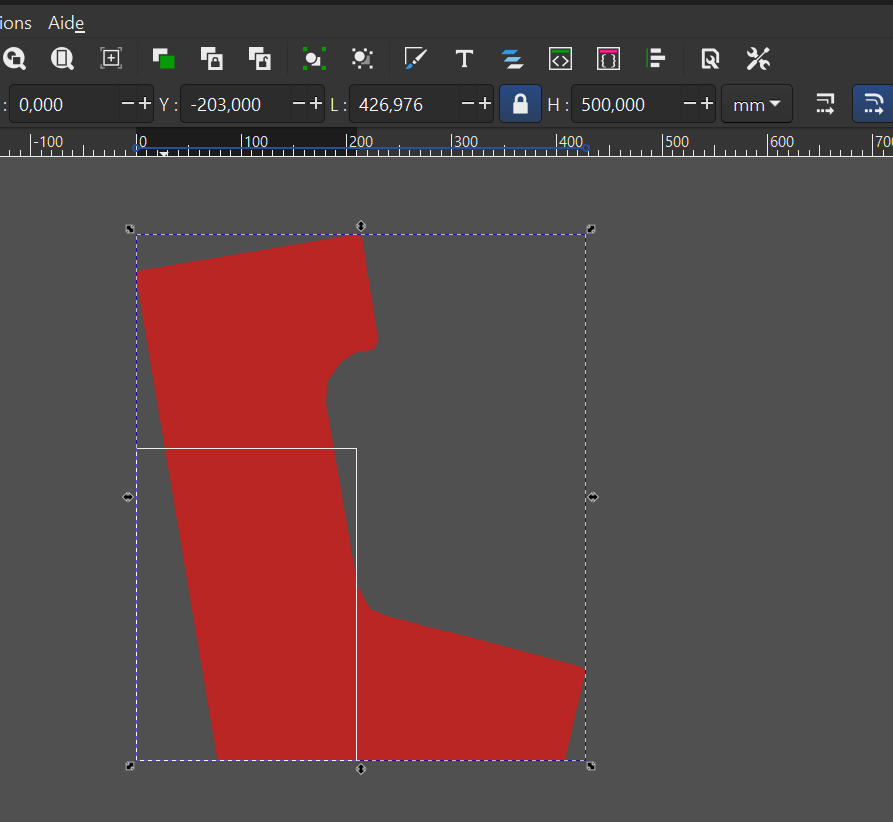The image size is (893, 822).
Task: Open the Fill and Stroke dialog
Action: tap(415, 59)
